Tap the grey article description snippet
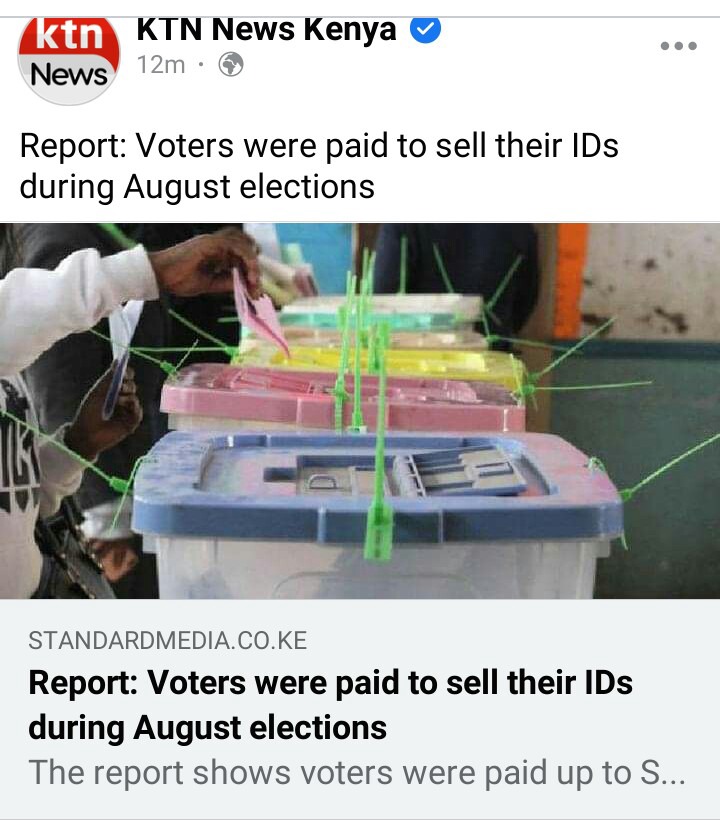 pos(357,773)
